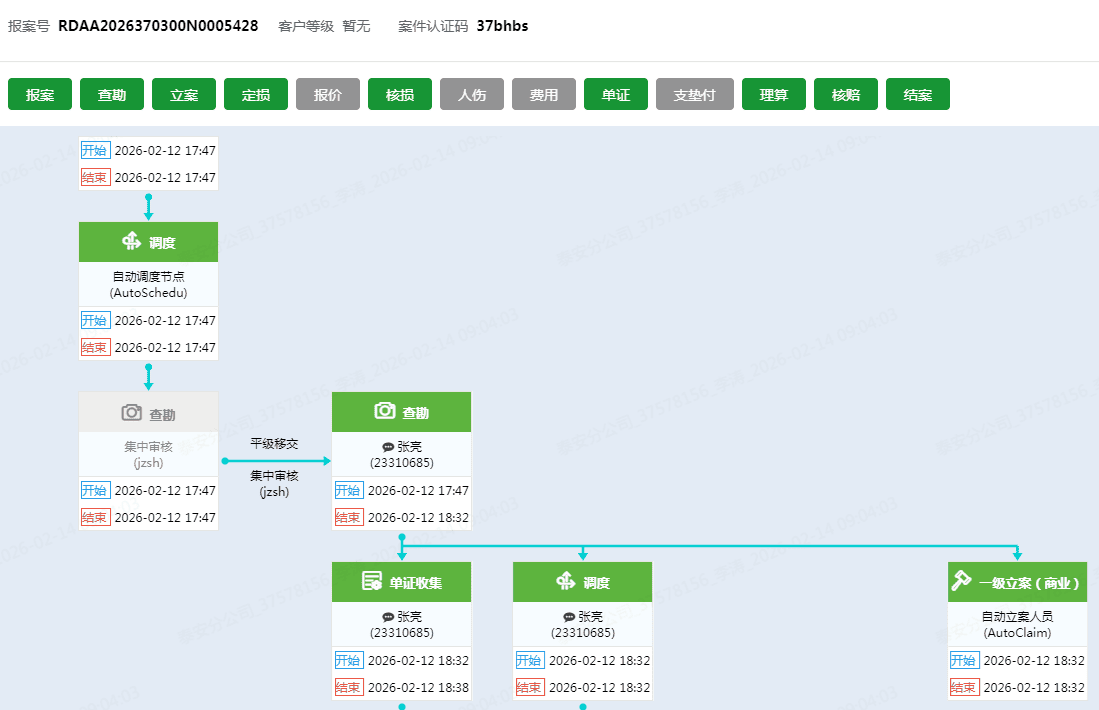This screenshot has height=710, width=1099.
Task: Click the gavel icon in 一级立案 node
Action: click(961, 581)
